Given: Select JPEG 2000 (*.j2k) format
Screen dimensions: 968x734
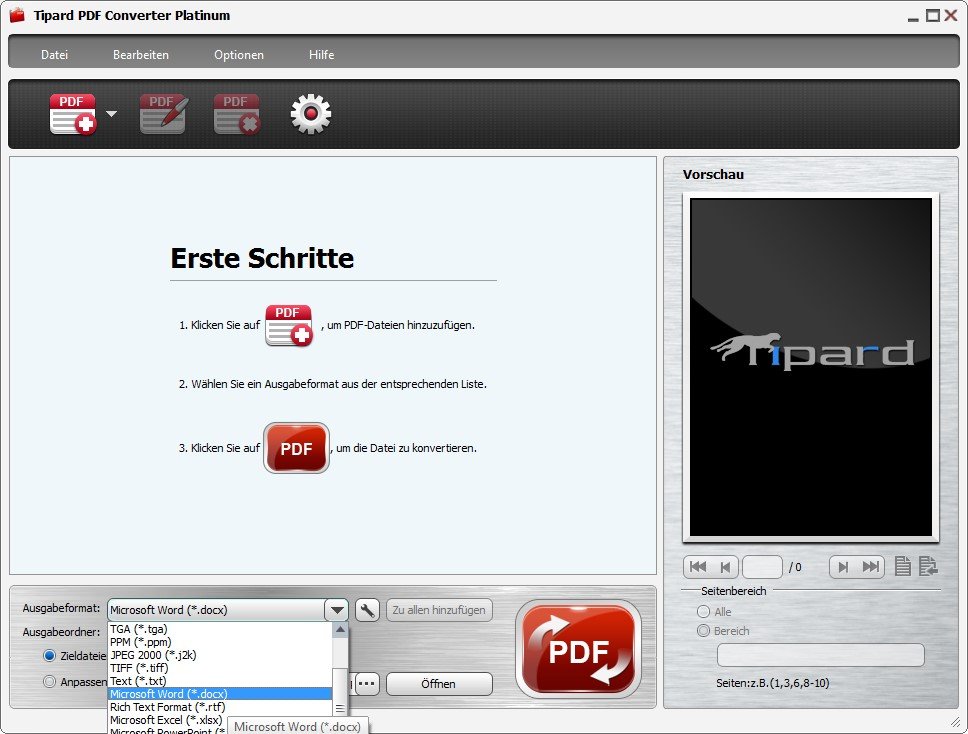Looking at the screenshot, I should click(220, 655).
